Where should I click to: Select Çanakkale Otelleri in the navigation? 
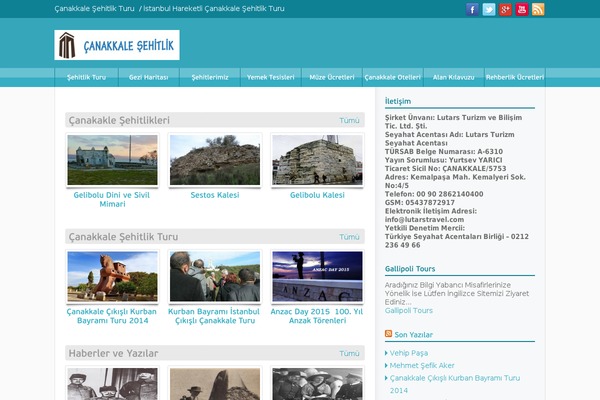coord(393,77)
